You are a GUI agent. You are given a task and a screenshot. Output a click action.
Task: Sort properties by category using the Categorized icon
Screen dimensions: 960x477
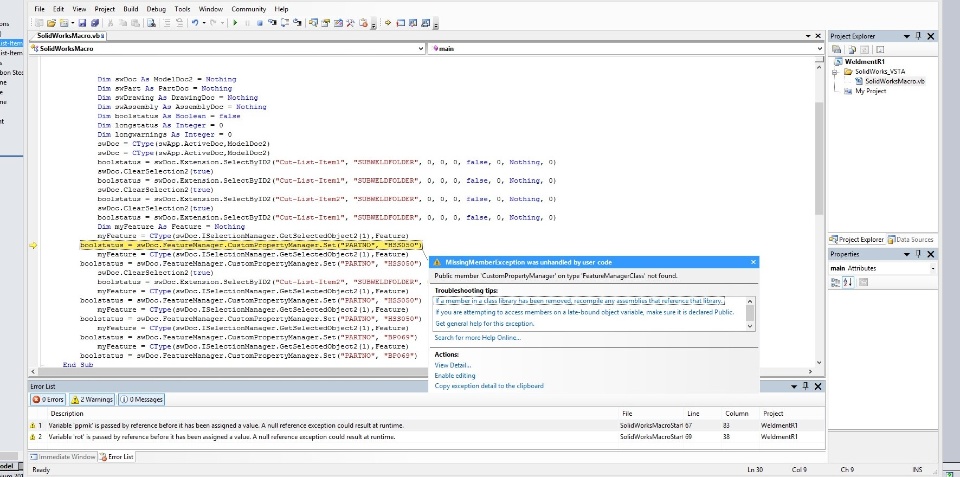tap(836, 282)
